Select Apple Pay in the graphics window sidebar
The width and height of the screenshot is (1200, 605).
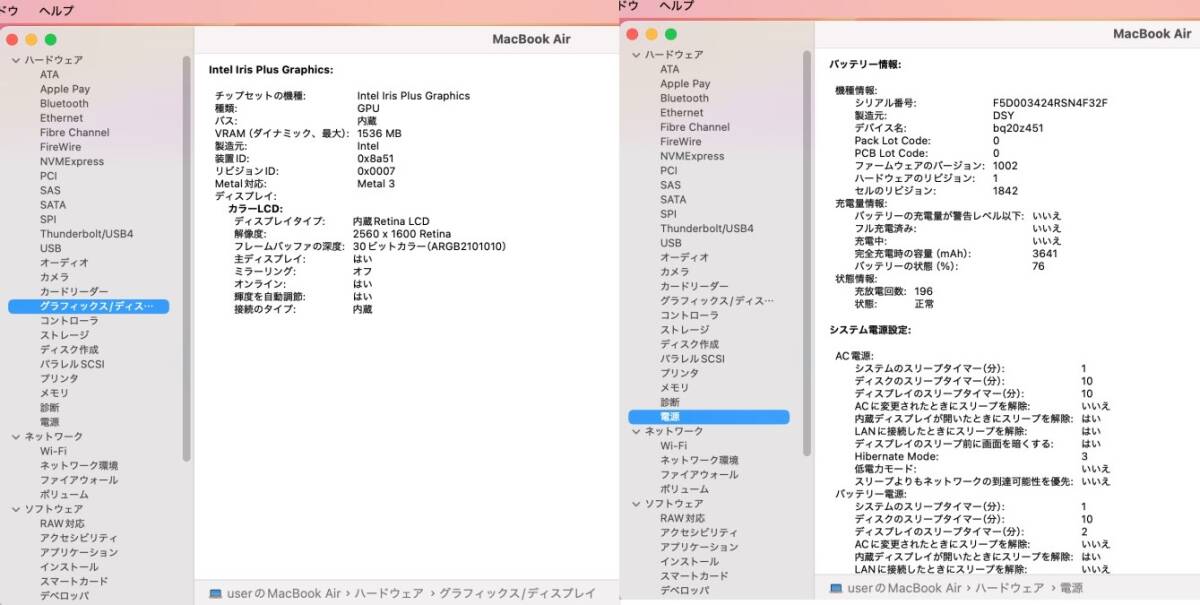65,89
